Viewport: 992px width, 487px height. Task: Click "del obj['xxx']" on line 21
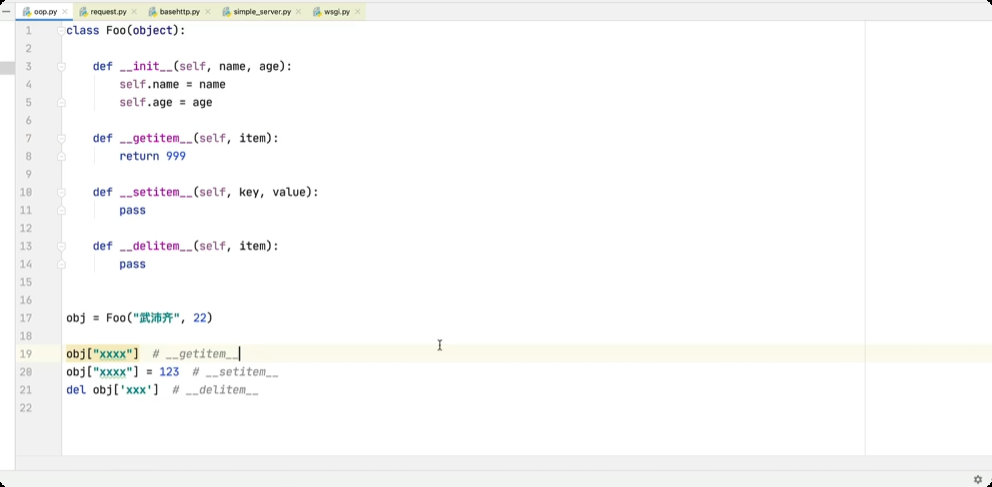[113, 390]
